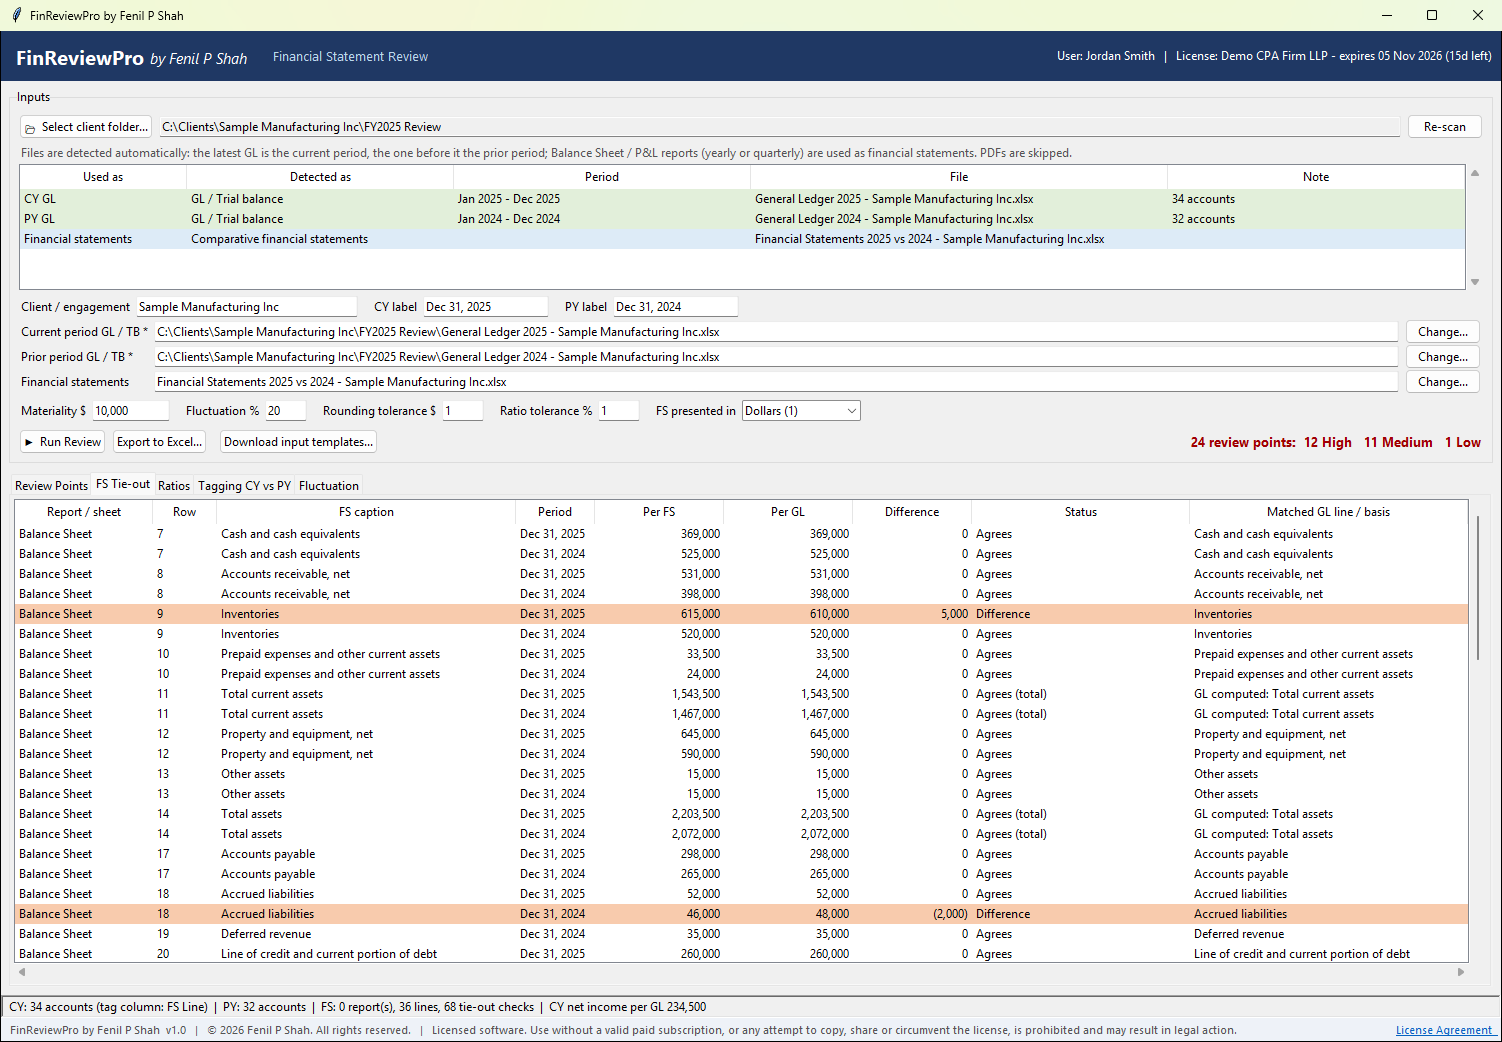
Task: Click Download input templates
Action: coord(298,442)
